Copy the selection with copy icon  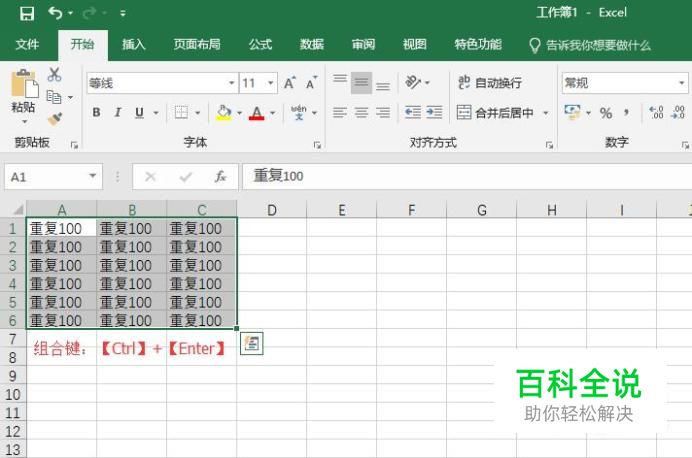coord(54,97)
